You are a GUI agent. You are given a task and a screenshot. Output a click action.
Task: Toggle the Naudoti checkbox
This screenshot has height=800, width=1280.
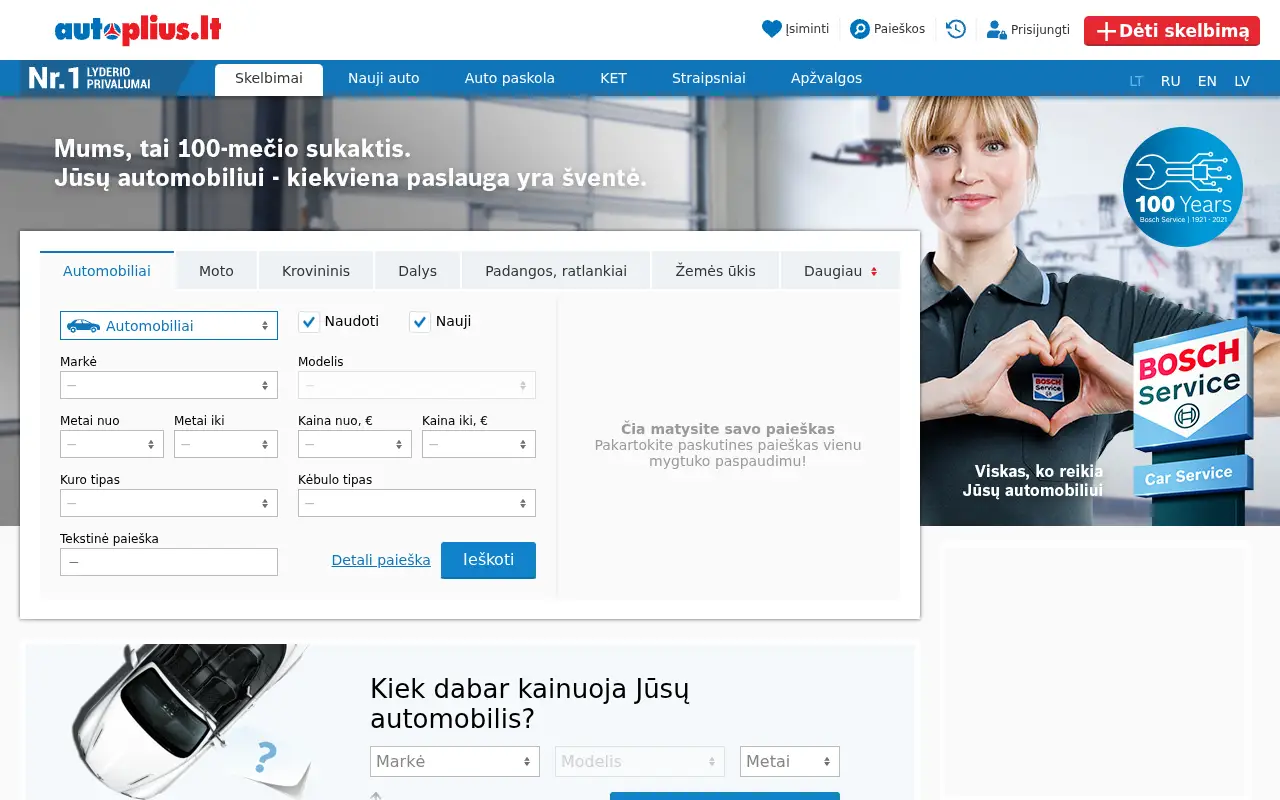[x=309, y=322]
